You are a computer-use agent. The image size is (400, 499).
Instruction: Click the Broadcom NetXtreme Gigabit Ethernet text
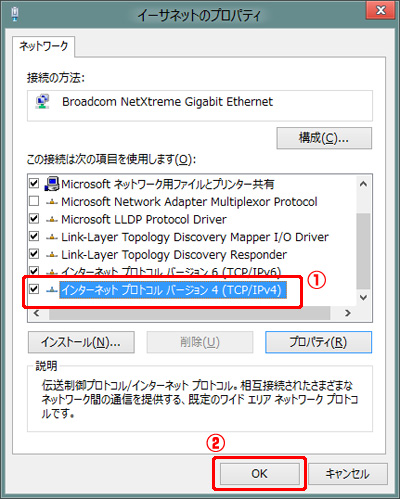click(167, 102)
